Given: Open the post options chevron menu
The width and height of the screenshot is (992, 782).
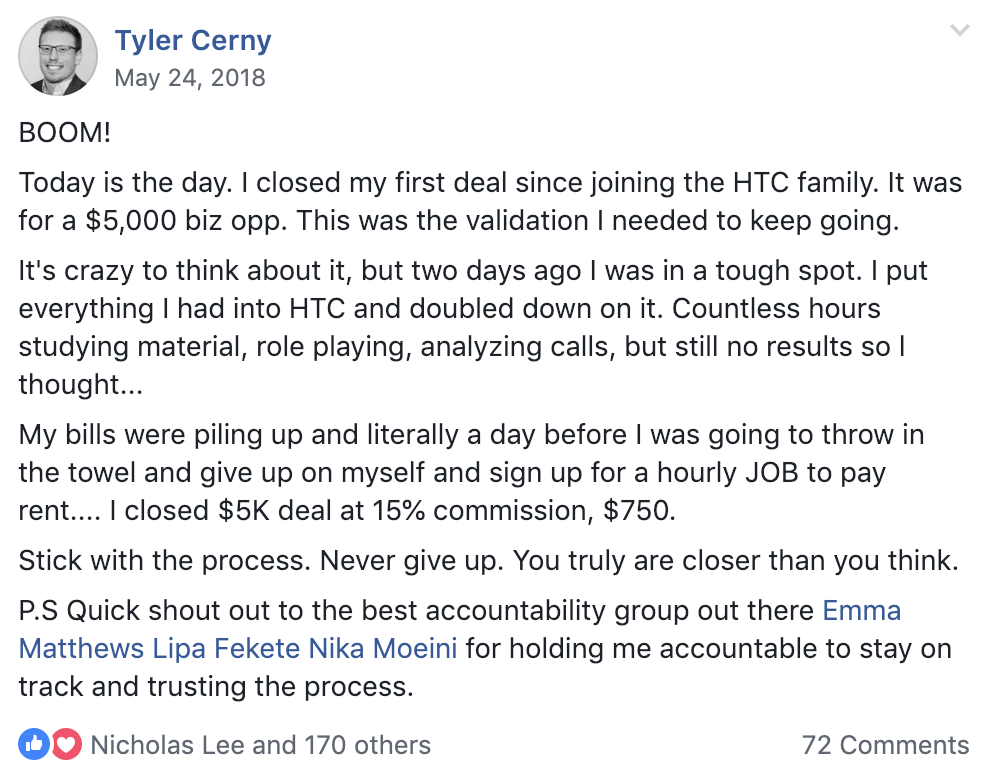Looking at the screenshot, I should 960,30.
